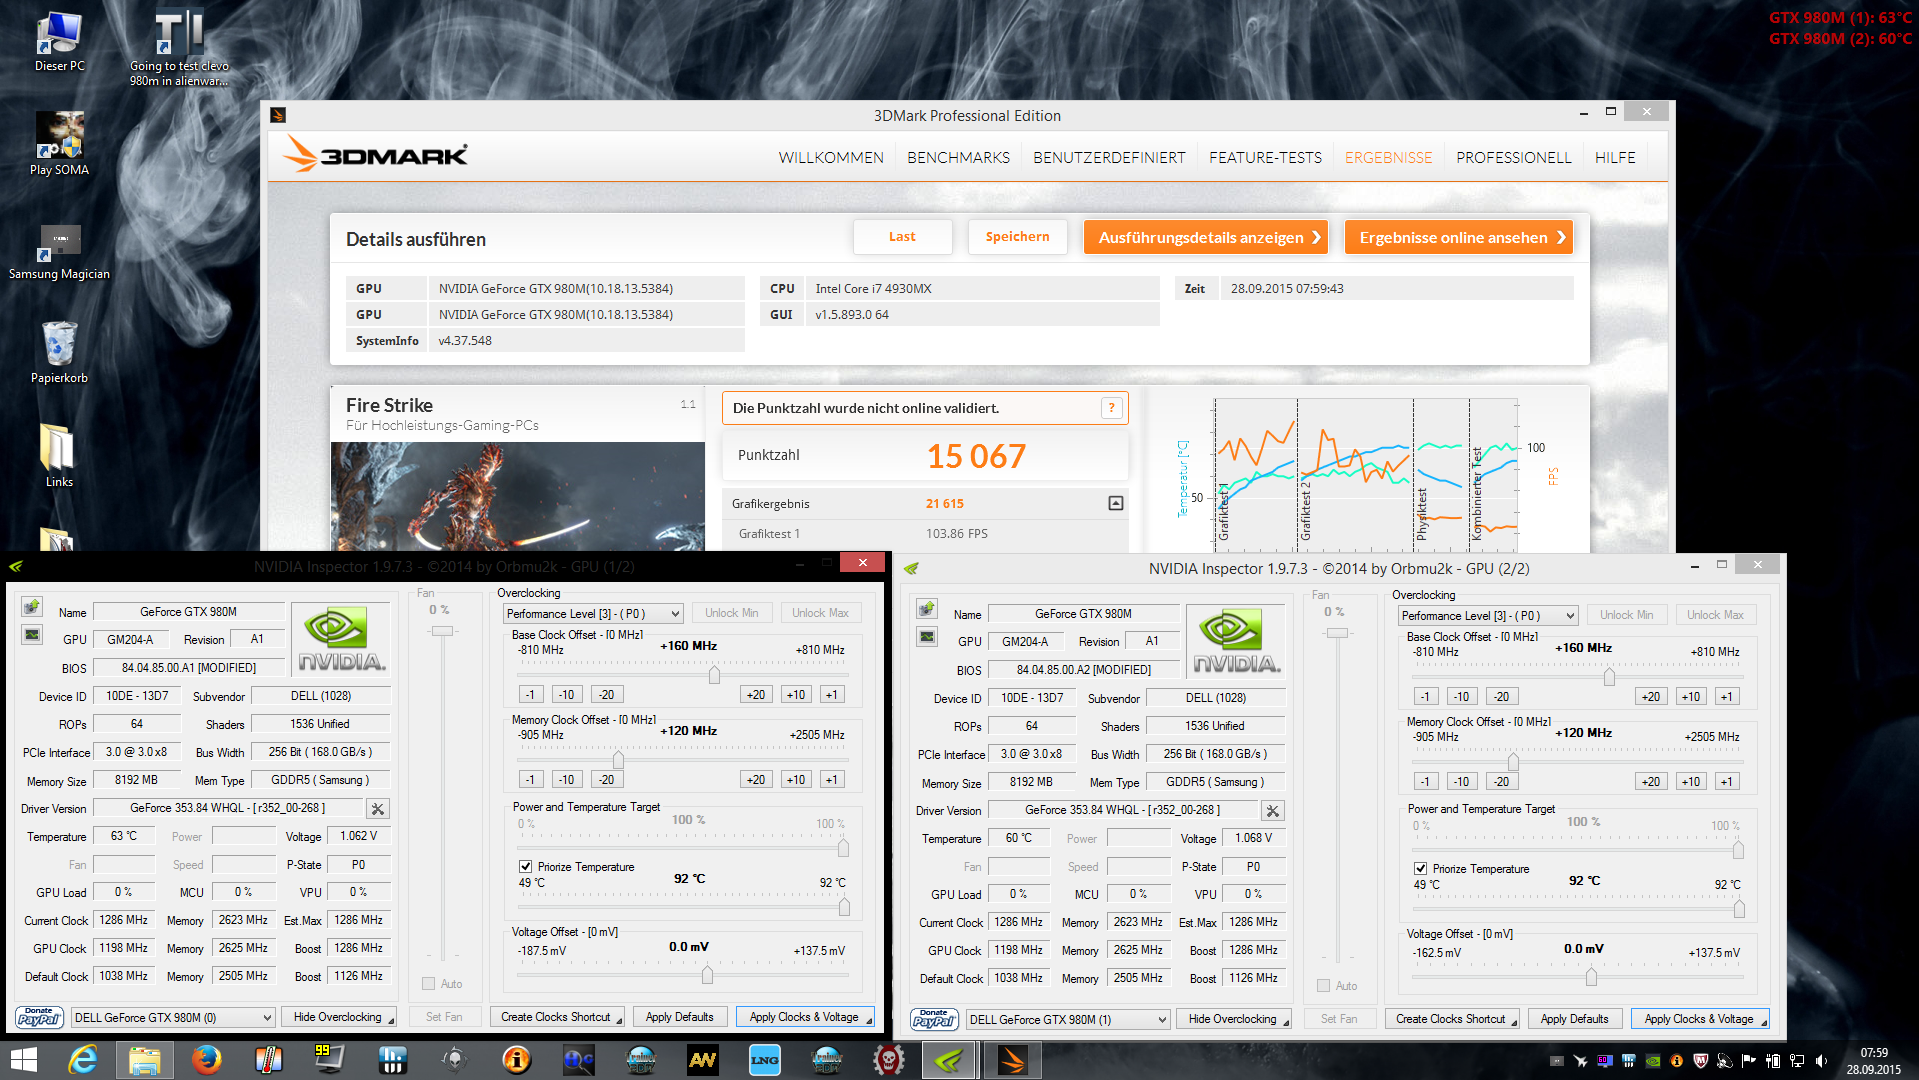Click Unlock Min in GPU (2/2) window

[1626, 615]
